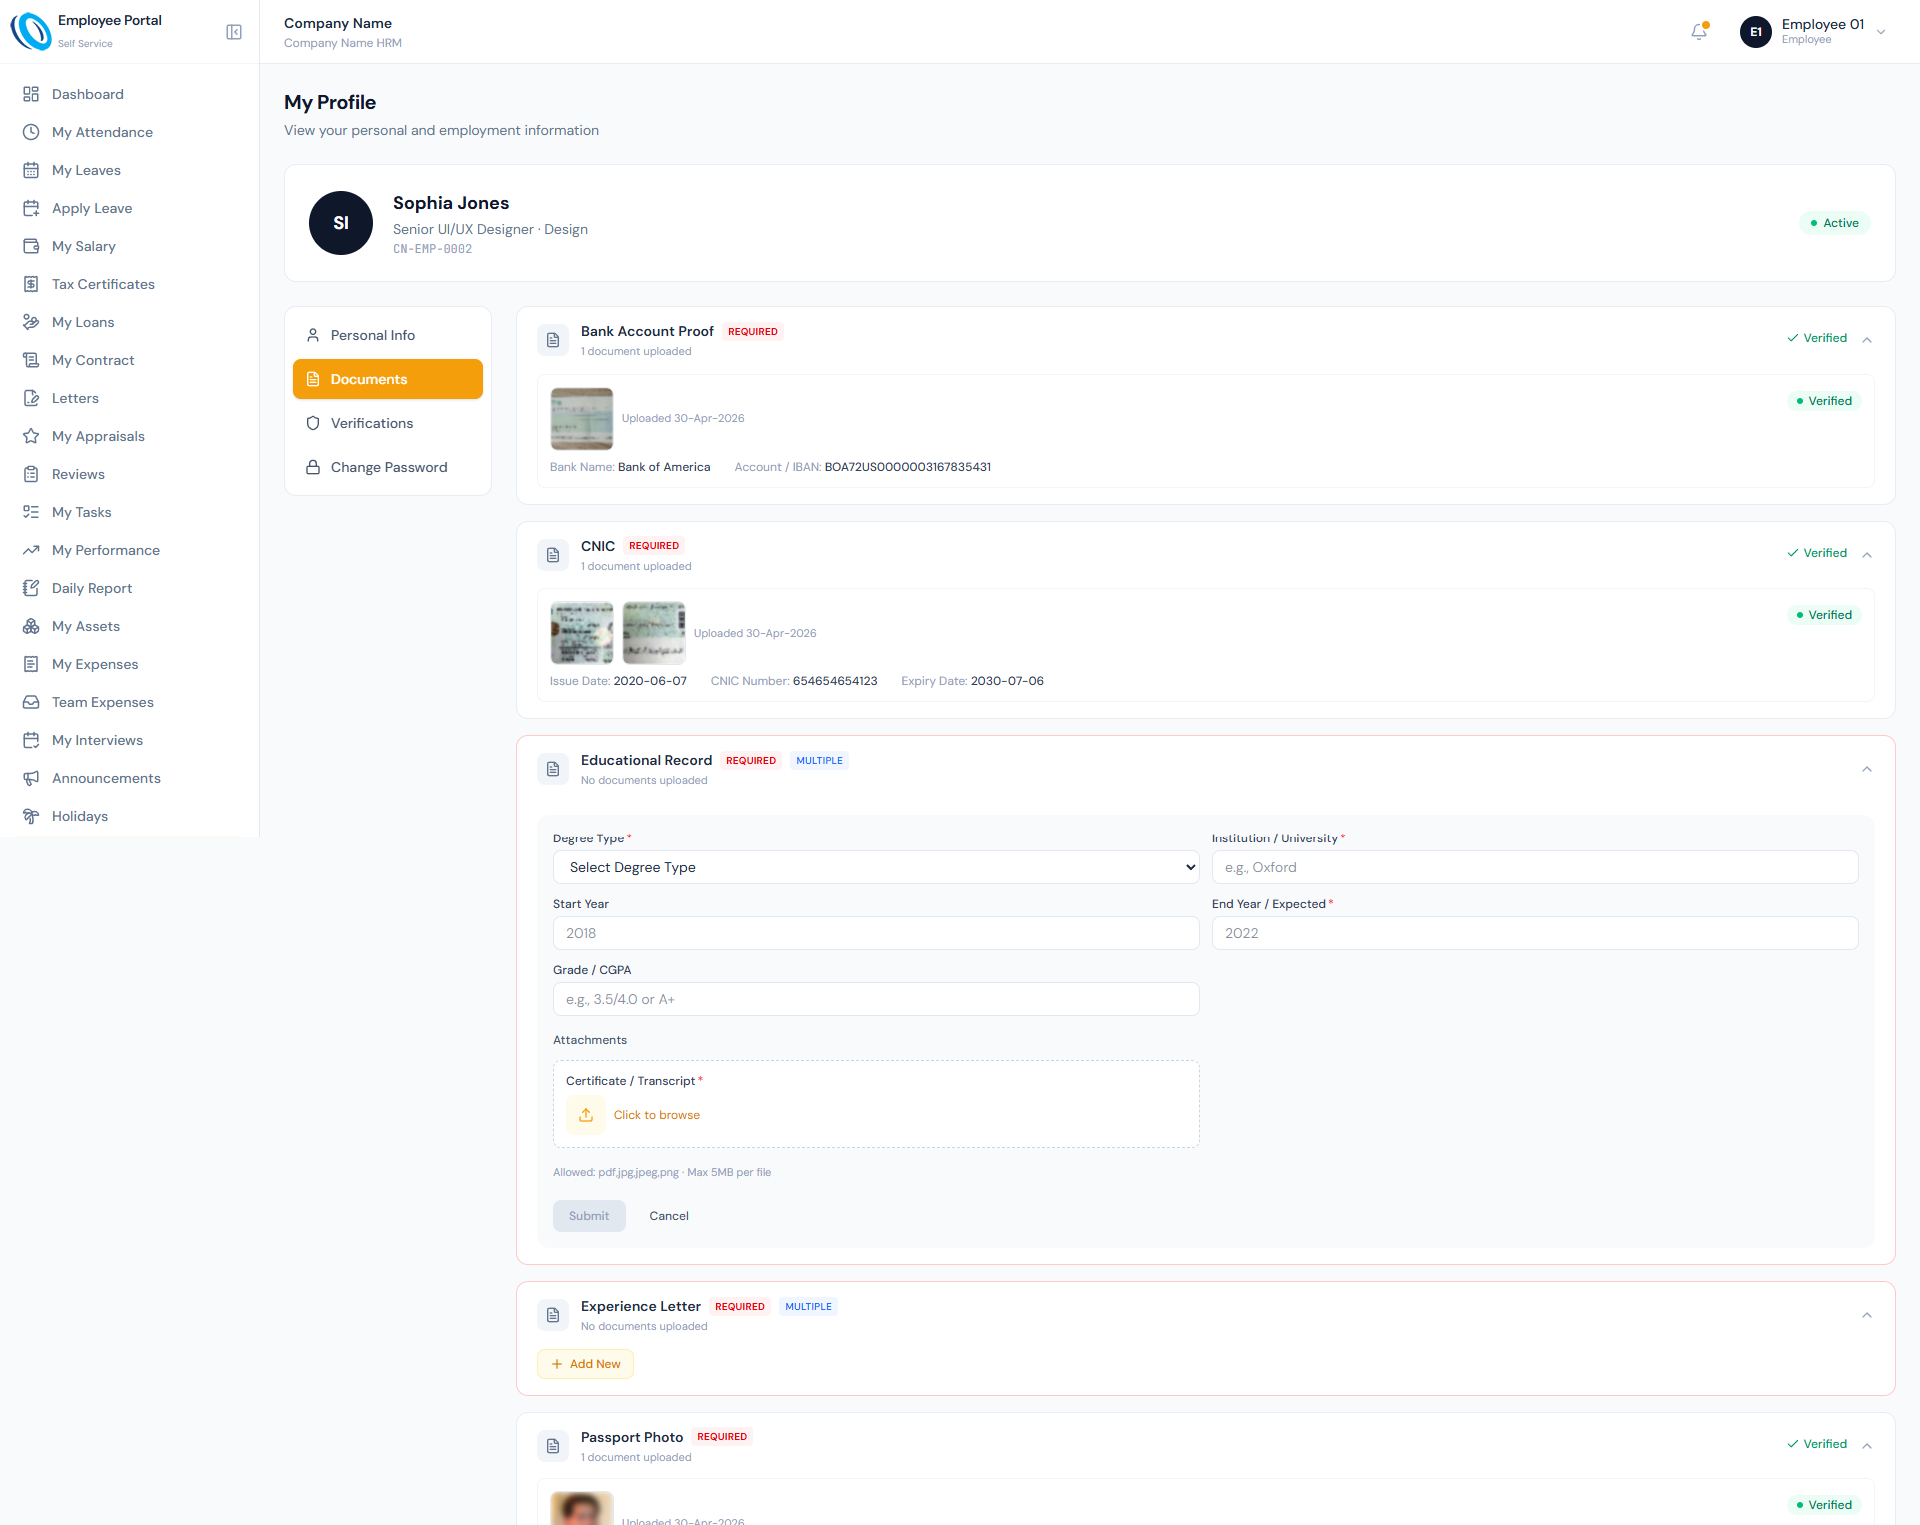The image size is (1920, 1525).
Task: Select the Documents tab
Action: pyautogui.click(x=388, y=379)
